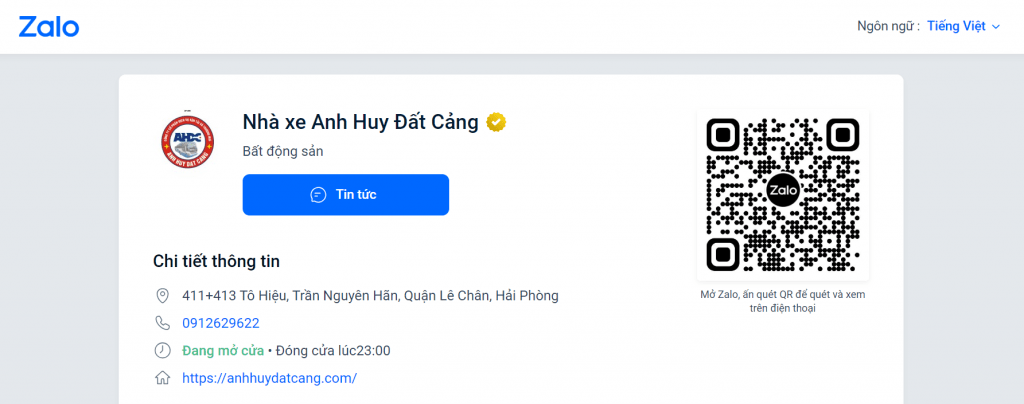Click the gold verified badge beside the name
This screenshot has width=1024, height=404.
[x=496, y=122]
